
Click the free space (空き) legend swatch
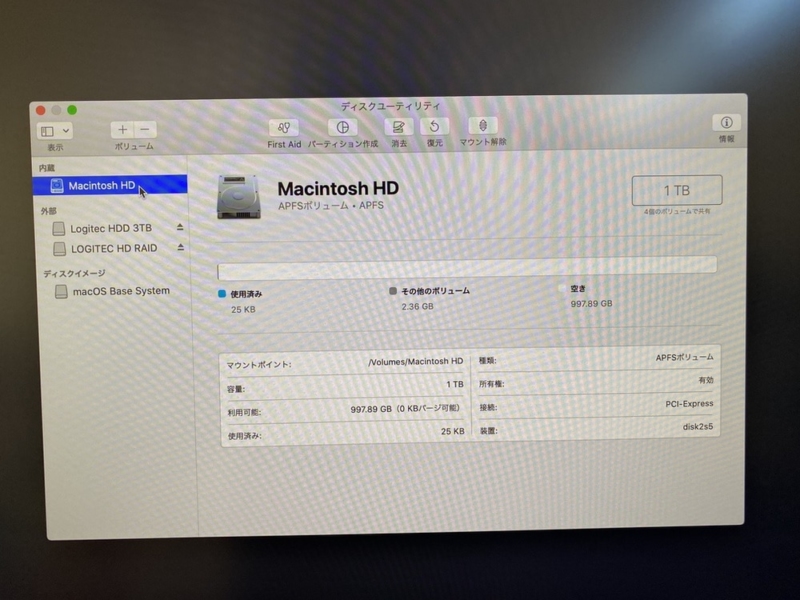[562, 289]
